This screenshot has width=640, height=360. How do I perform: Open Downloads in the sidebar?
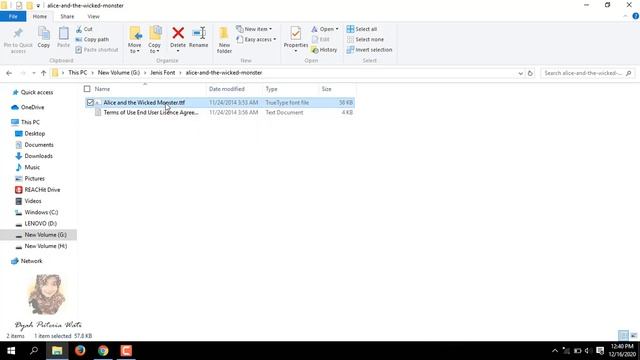click(x=38, y=156)
